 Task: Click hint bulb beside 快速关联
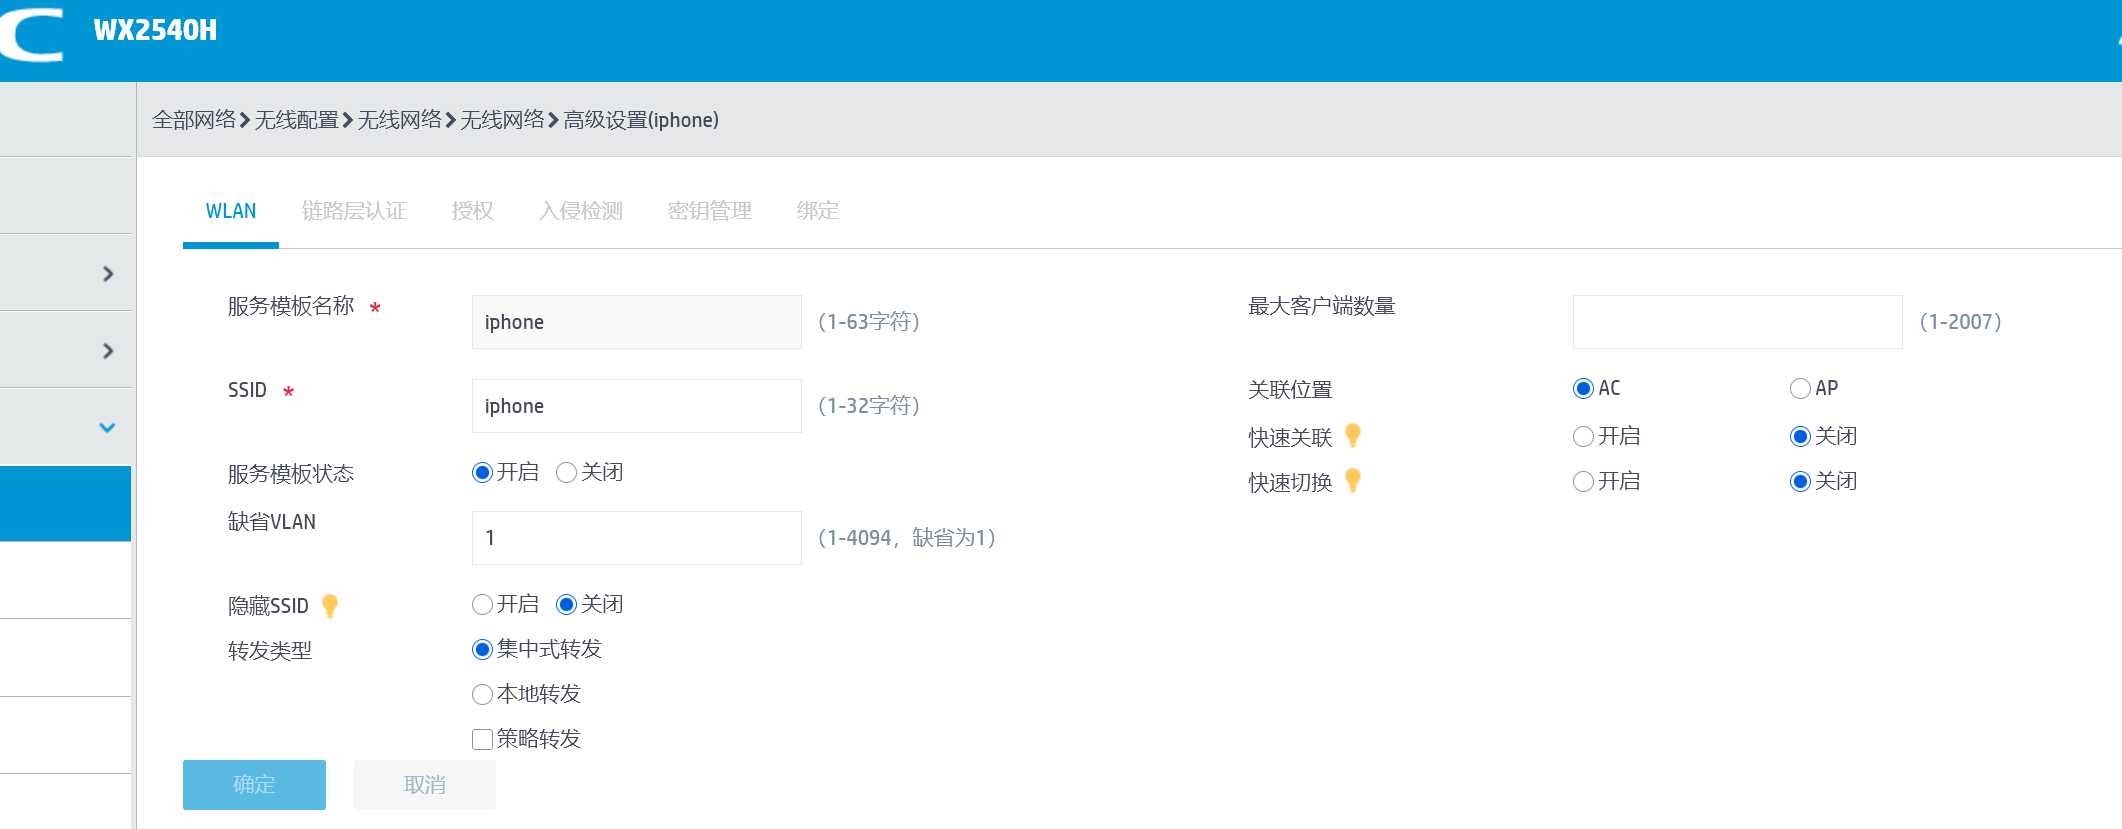pyautogui.click(x=1353, y=435)
